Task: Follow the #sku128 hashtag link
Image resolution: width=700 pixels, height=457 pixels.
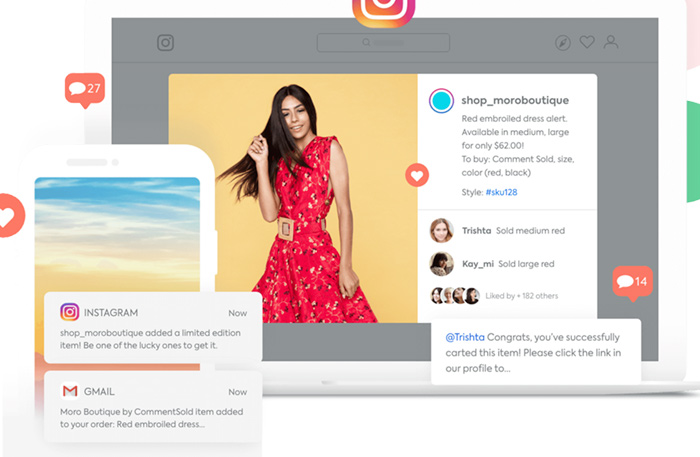Action: pyautogui.click(x=501, y=192)
